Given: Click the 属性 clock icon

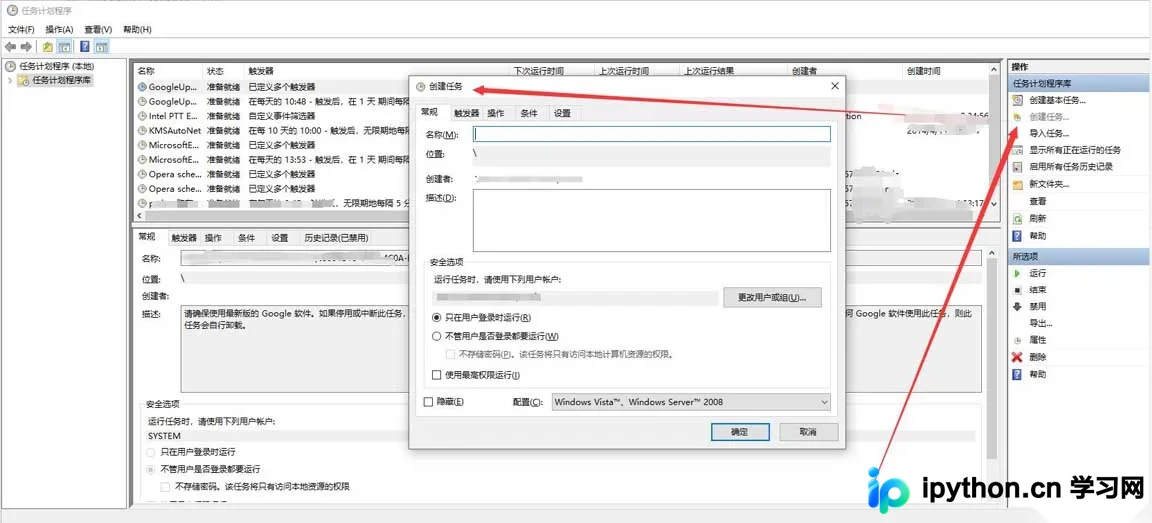Looking at the screenshot, I should 1018,340.
